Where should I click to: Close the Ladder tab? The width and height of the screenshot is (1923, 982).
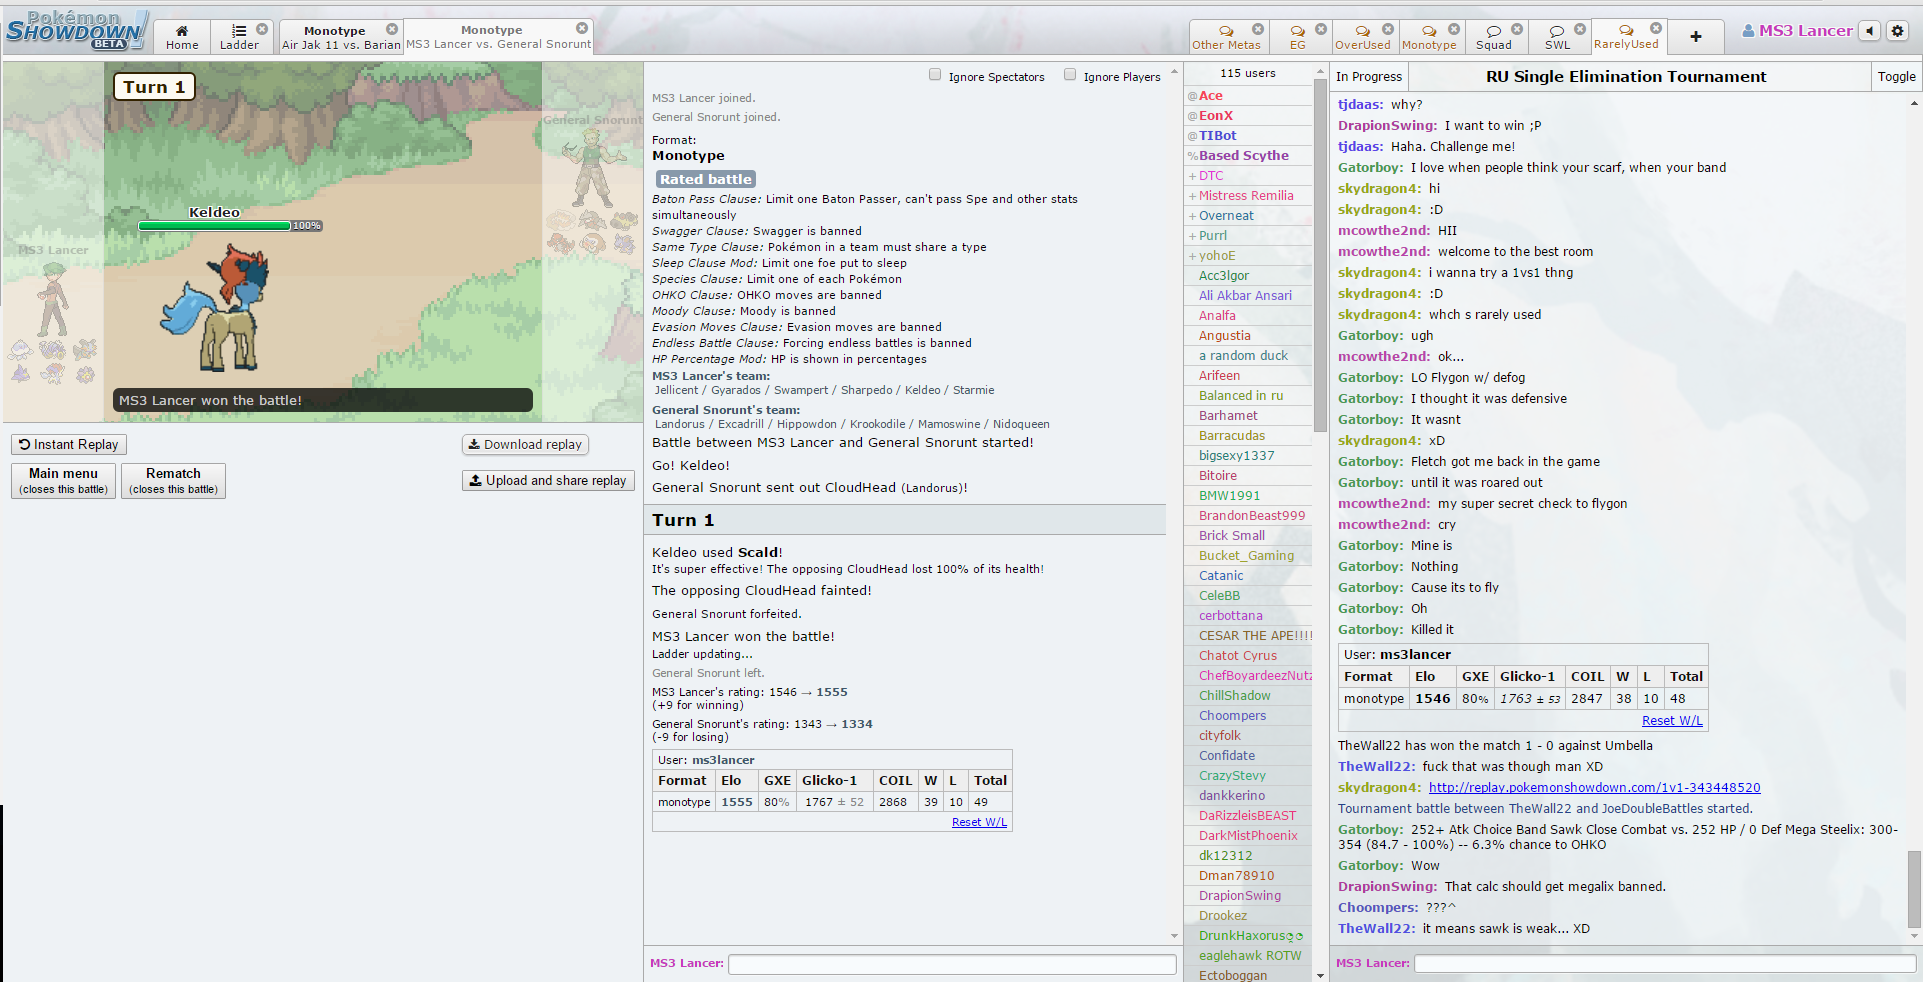[262, 29]
